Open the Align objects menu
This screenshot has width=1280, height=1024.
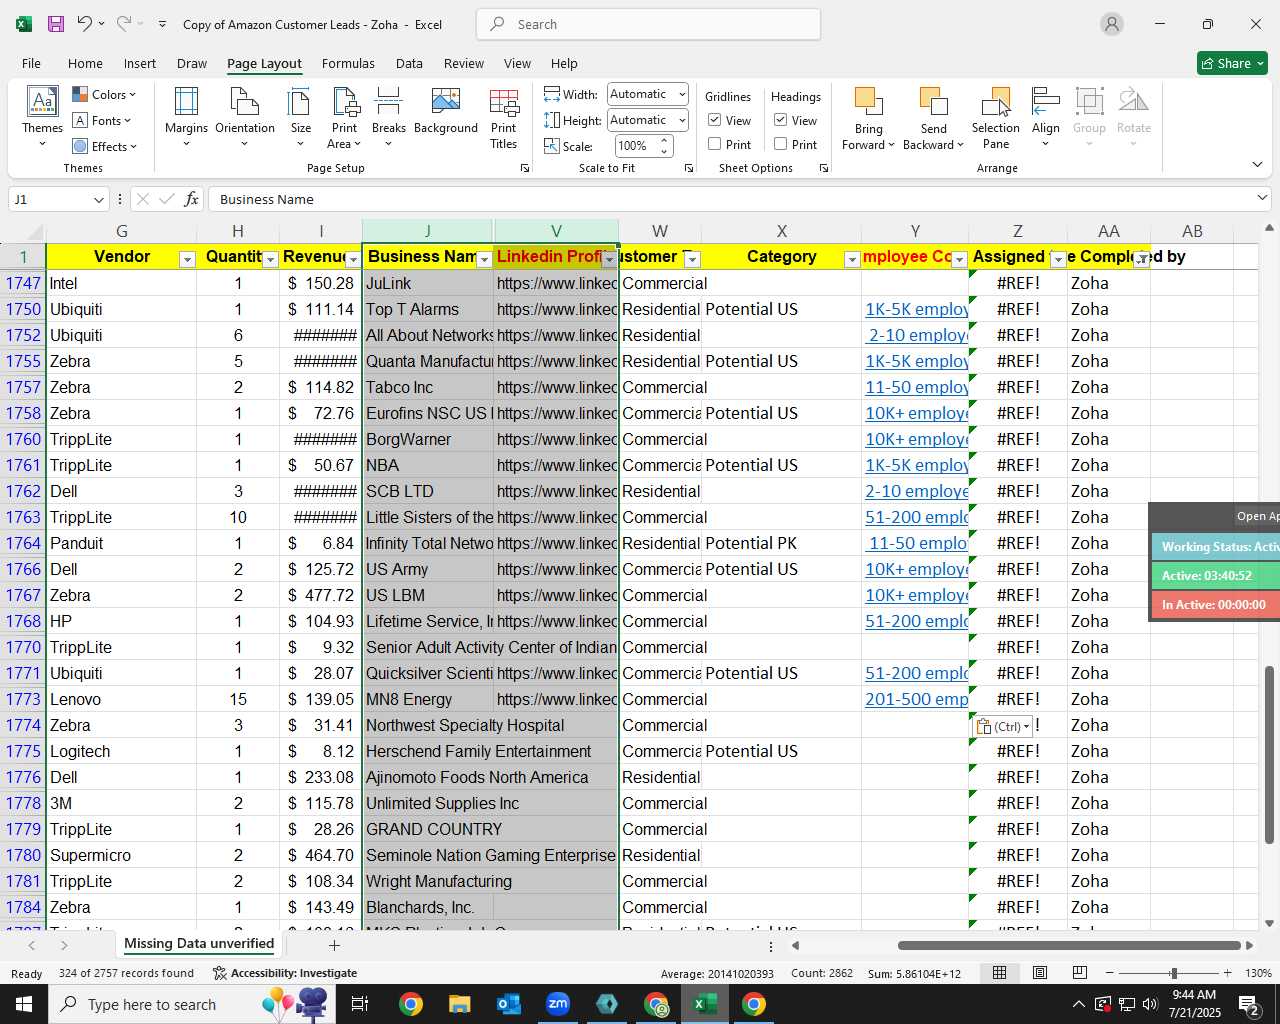[1046, 117]
